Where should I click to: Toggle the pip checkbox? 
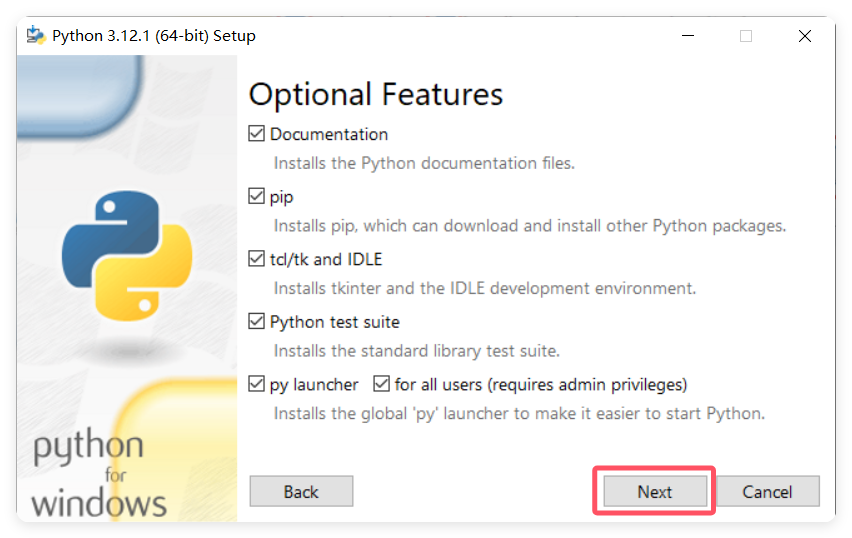[x=256, y=196]
